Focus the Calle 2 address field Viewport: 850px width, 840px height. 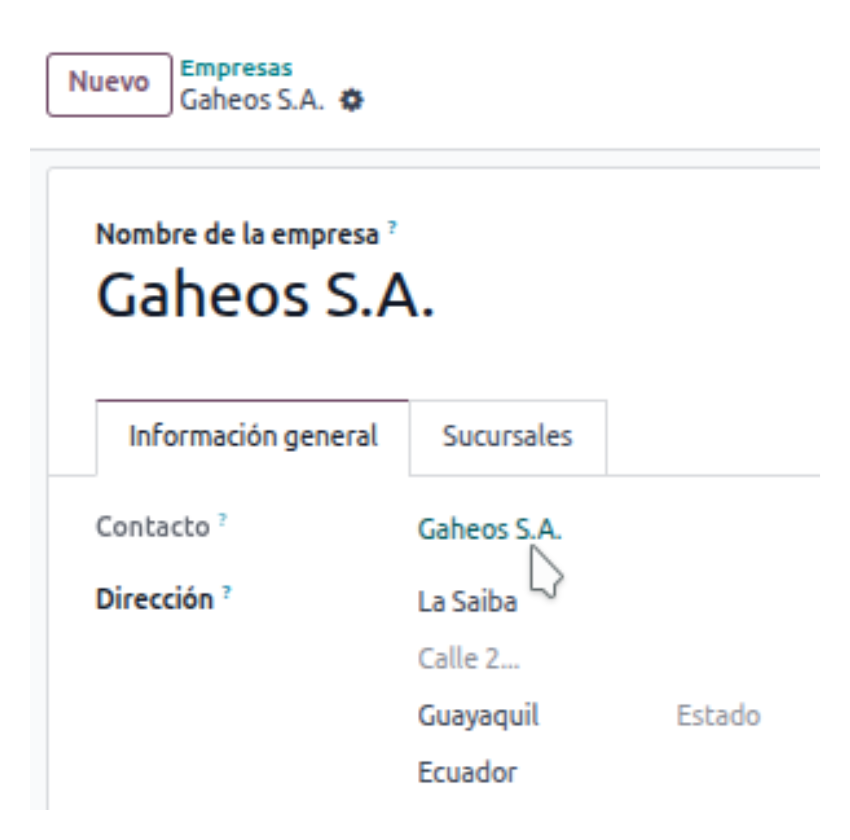click(469, 659)
